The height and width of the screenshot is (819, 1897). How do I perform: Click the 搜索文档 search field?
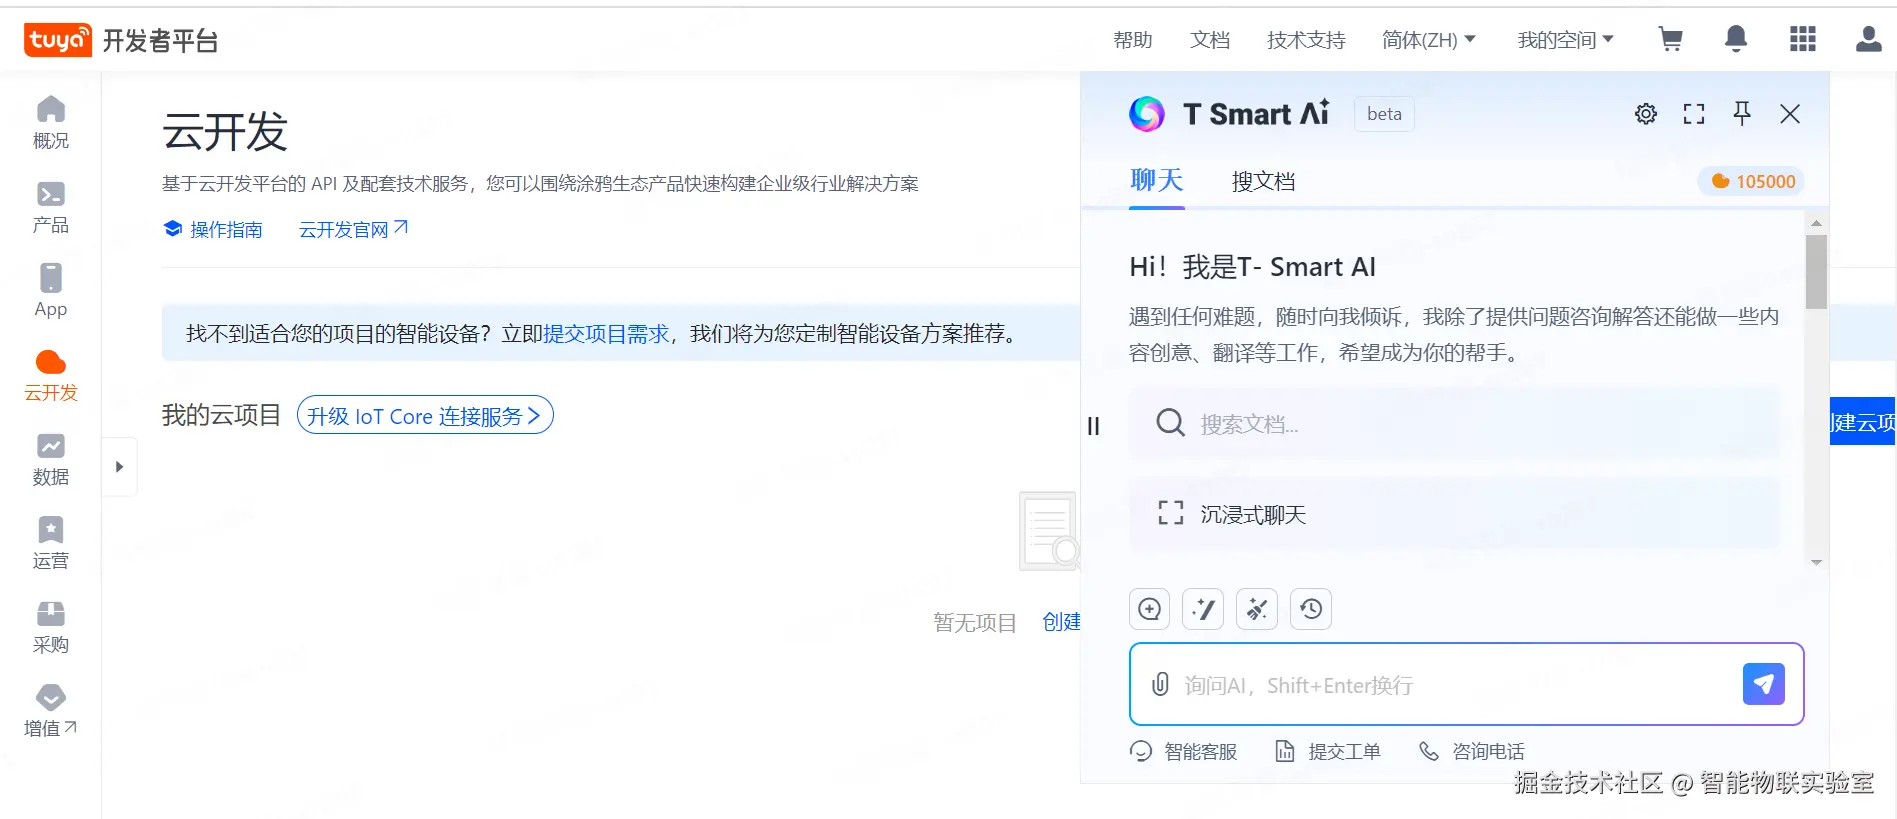tap(1454, 424)
